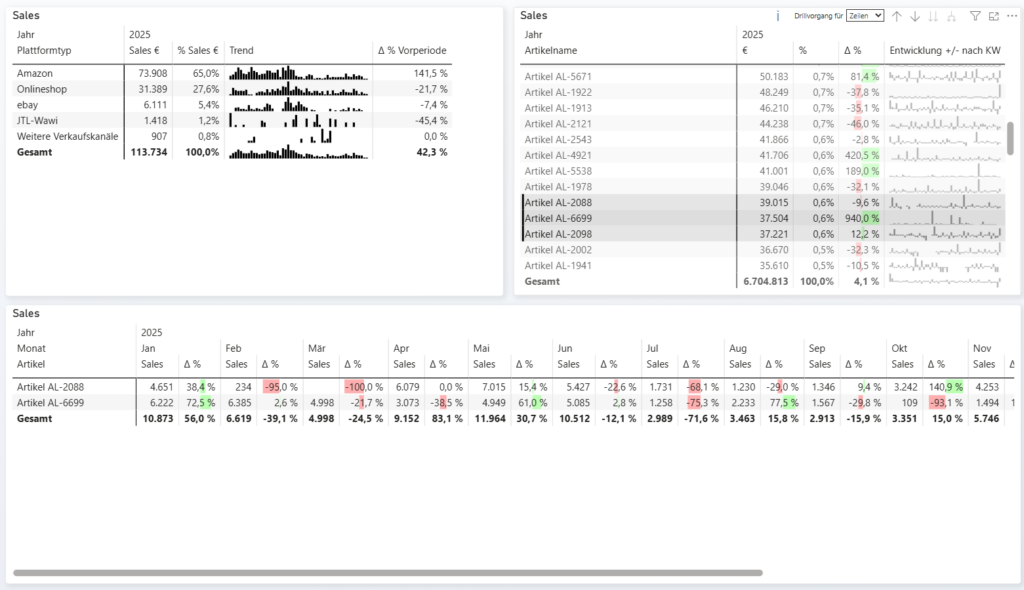Click the horizontal scrollbar of monthly table

(x=388, y=573)
